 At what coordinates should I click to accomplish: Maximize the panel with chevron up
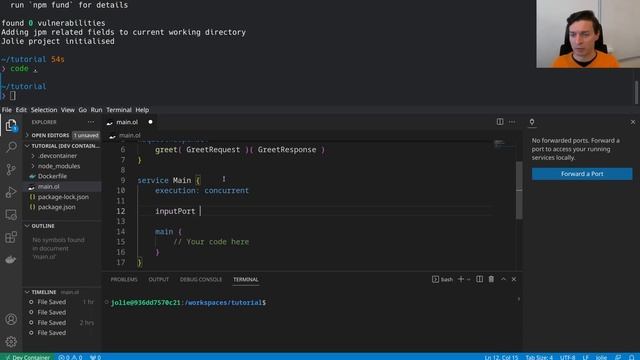click(x=503, y=279)
